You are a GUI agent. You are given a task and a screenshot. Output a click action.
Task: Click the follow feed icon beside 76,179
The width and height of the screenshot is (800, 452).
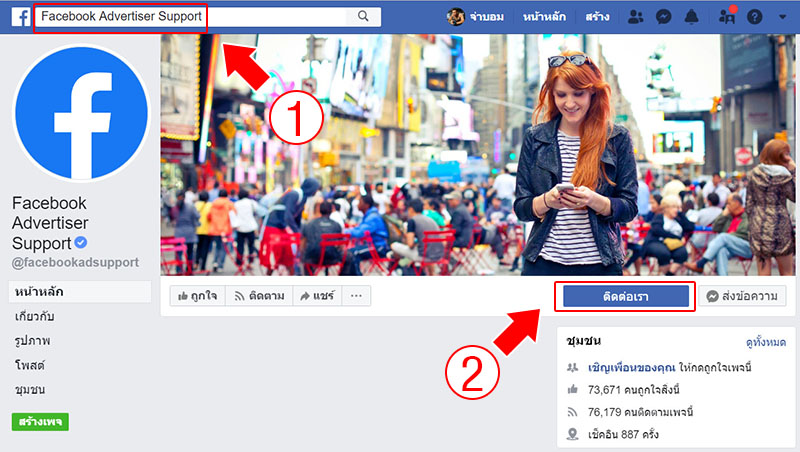point(572,412)
